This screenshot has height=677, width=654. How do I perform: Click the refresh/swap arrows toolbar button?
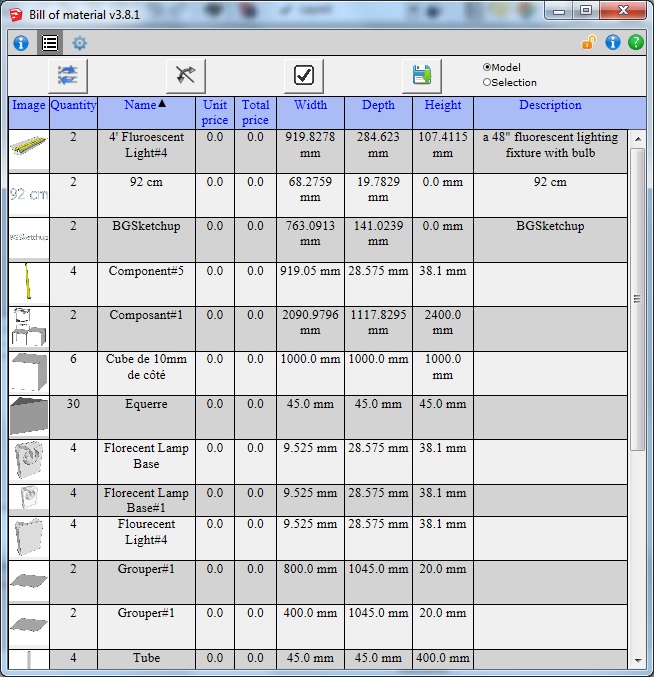pyautogui.click(x=68, y=76)
